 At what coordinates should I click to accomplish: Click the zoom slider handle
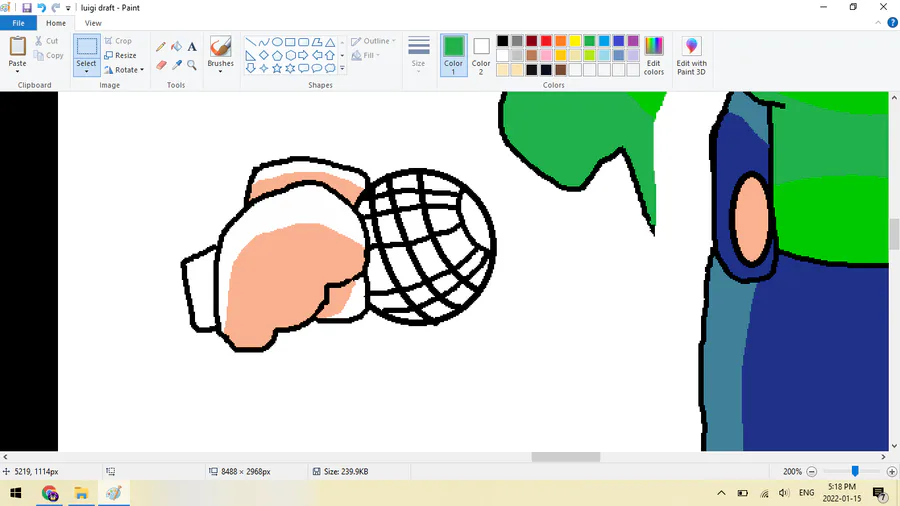pos(855,471)
